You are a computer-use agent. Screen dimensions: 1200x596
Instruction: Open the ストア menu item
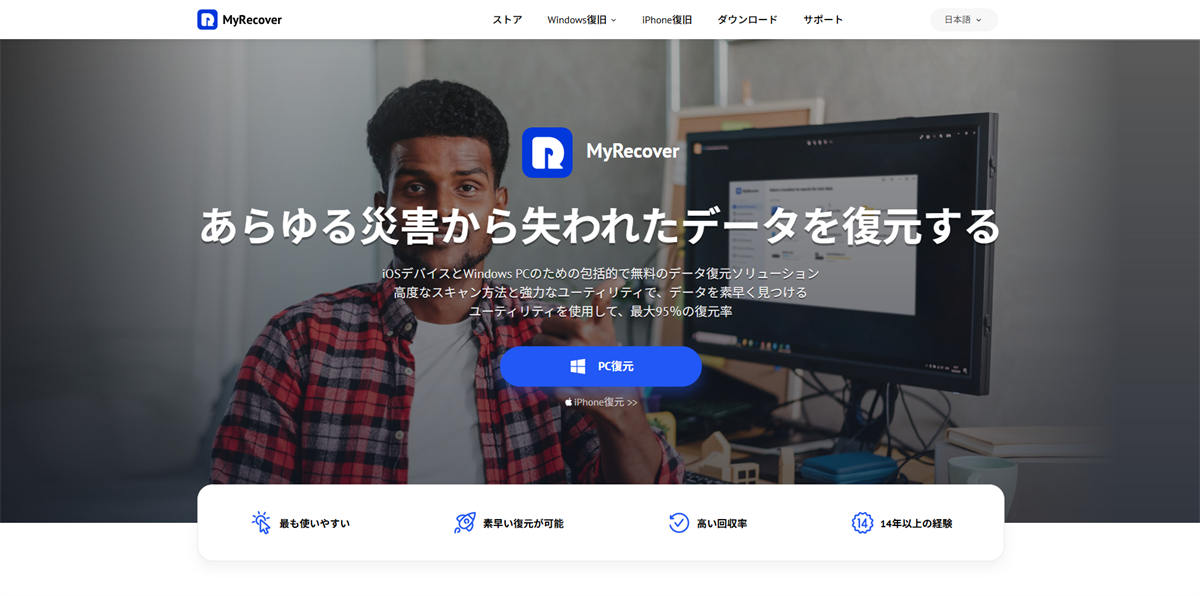tap(507, 20)
